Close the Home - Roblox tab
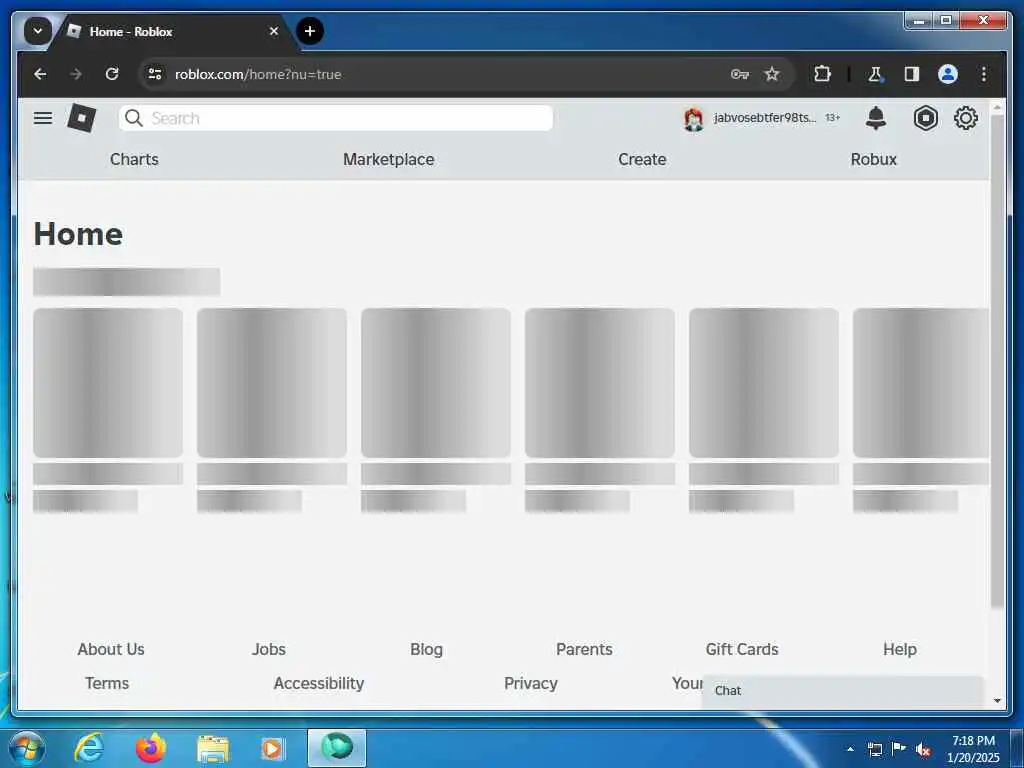1024x768 pixels. pos(274,31)
